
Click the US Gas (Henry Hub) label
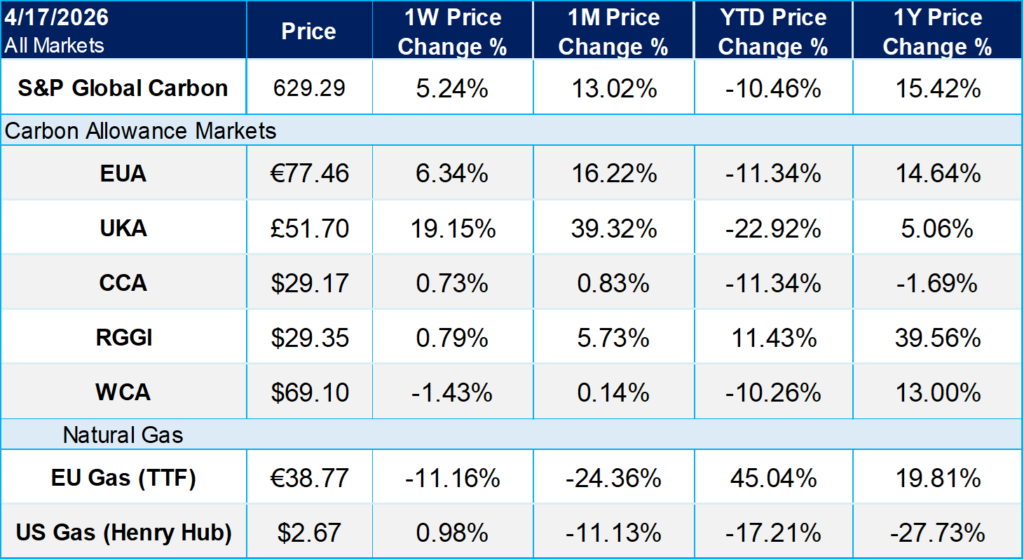tap(123, 533)
